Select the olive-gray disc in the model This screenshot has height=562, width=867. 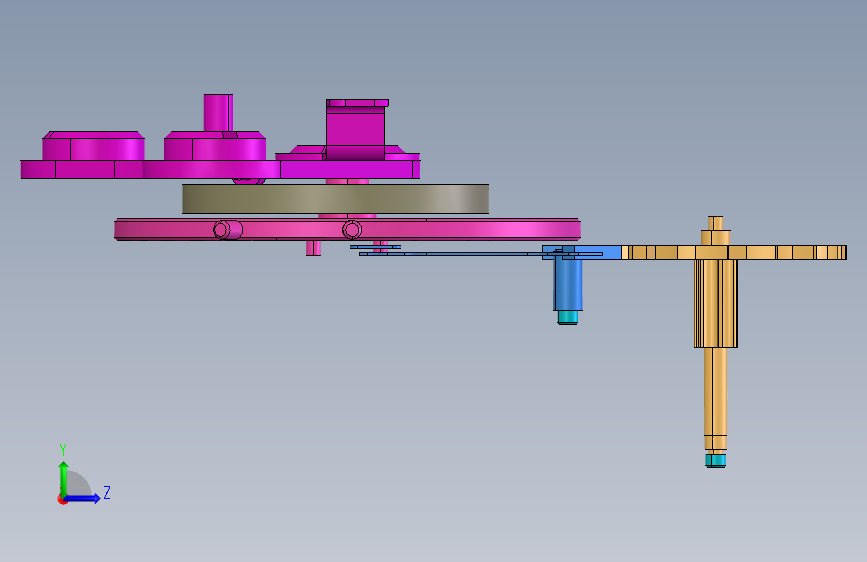pos(335,199)
